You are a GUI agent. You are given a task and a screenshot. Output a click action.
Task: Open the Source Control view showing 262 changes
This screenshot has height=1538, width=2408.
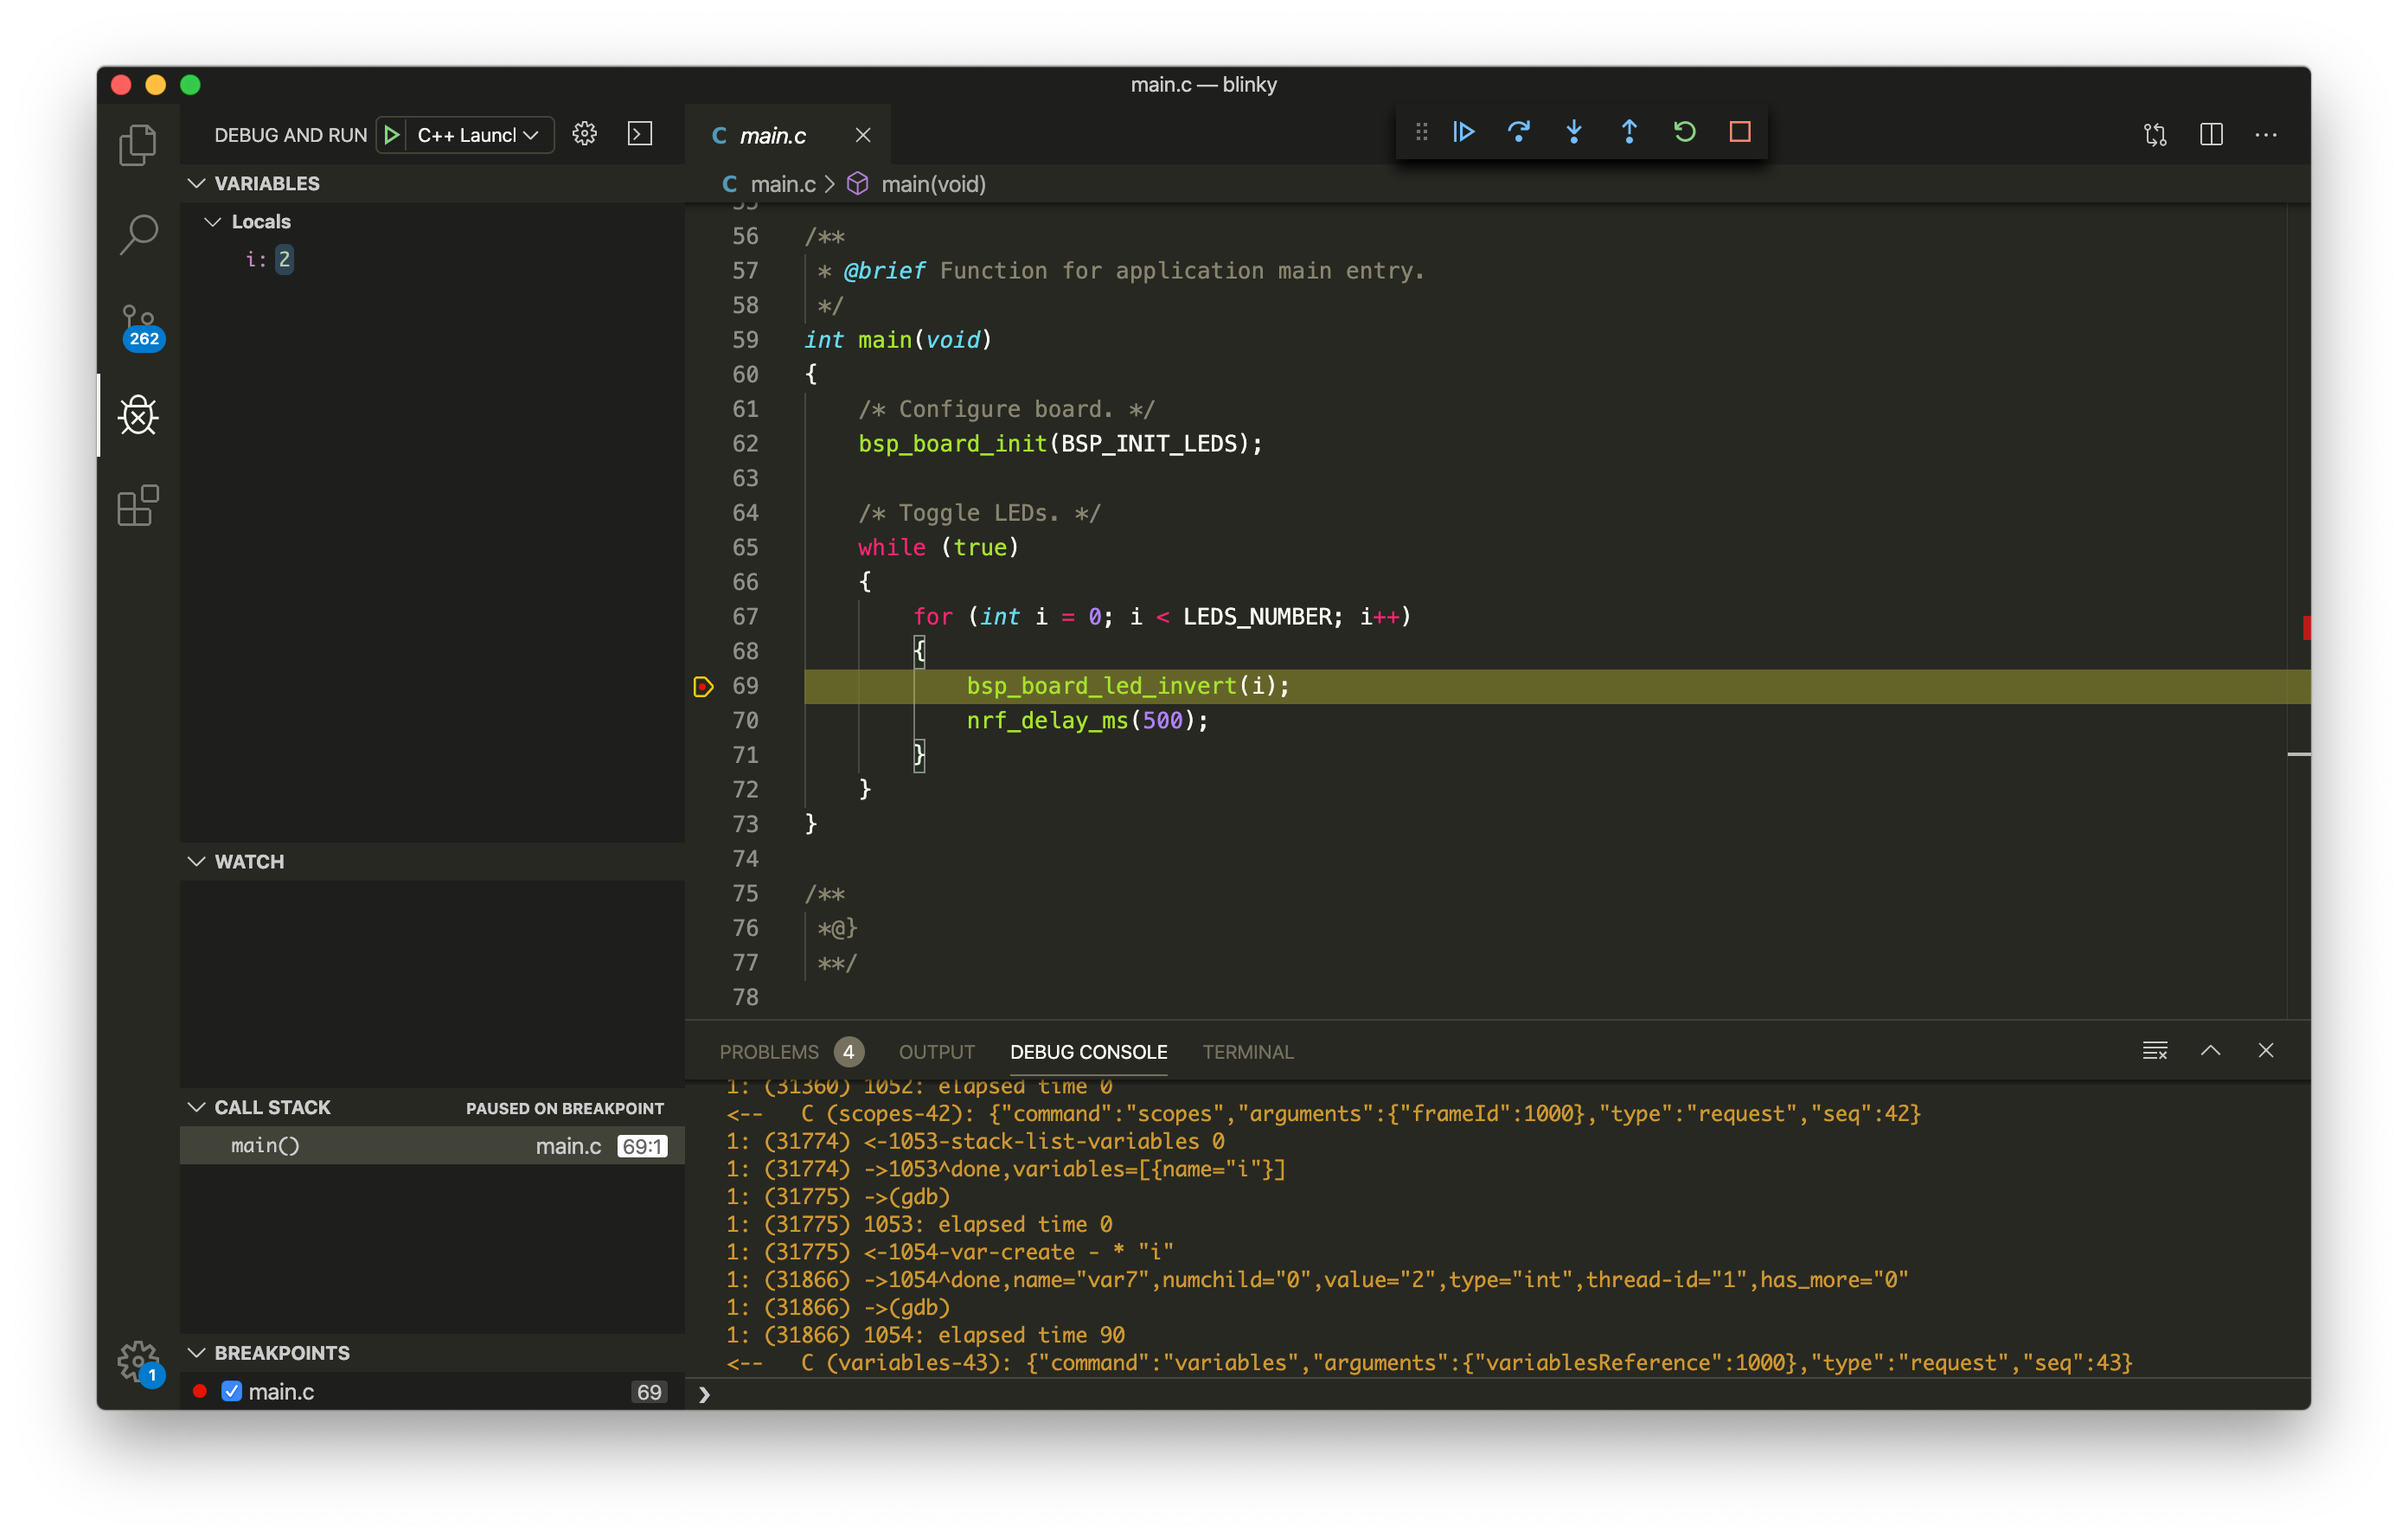[139, 325]
